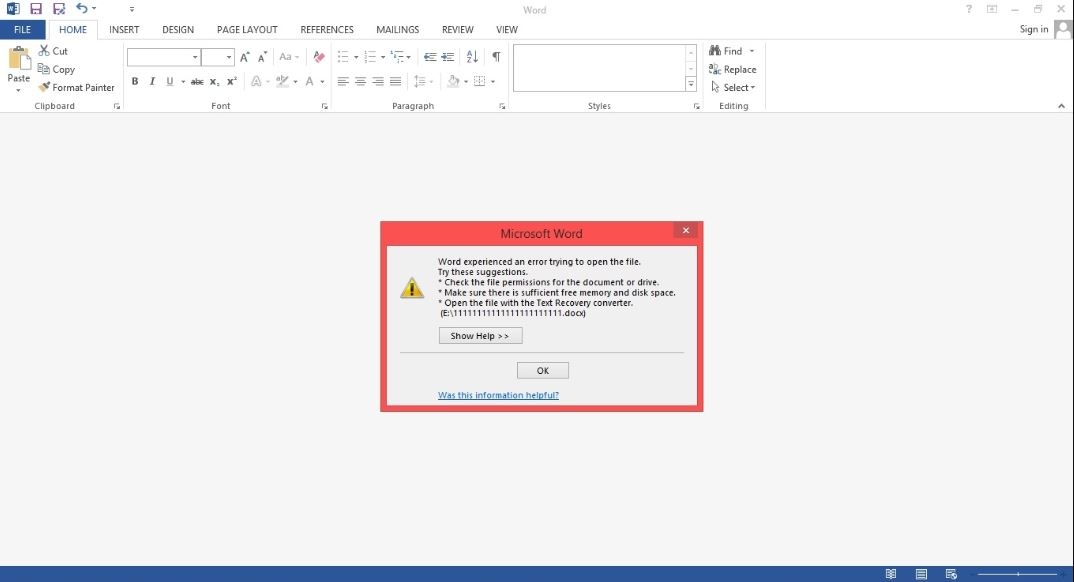Screen dimensions: 1074x582
Task: Click the Bullets list icon
Action: (343, 57)
